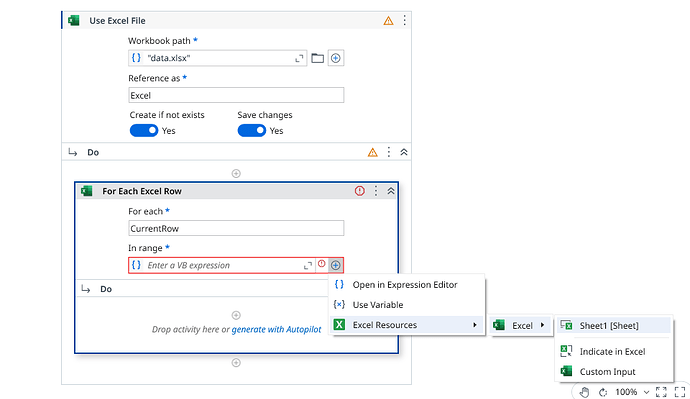690x399 pixels.
Task: Toggle the Save changes switch
Action: point(252,131)
